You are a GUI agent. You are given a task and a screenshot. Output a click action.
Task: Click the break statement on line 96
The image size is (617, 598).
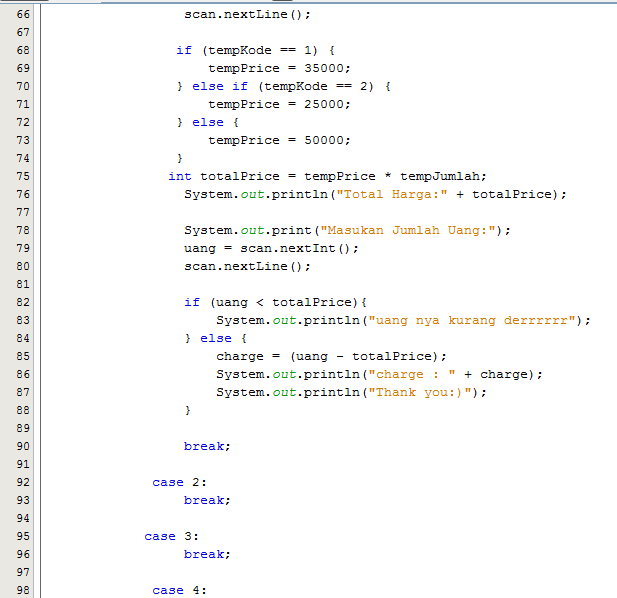[x=207, y=555]
